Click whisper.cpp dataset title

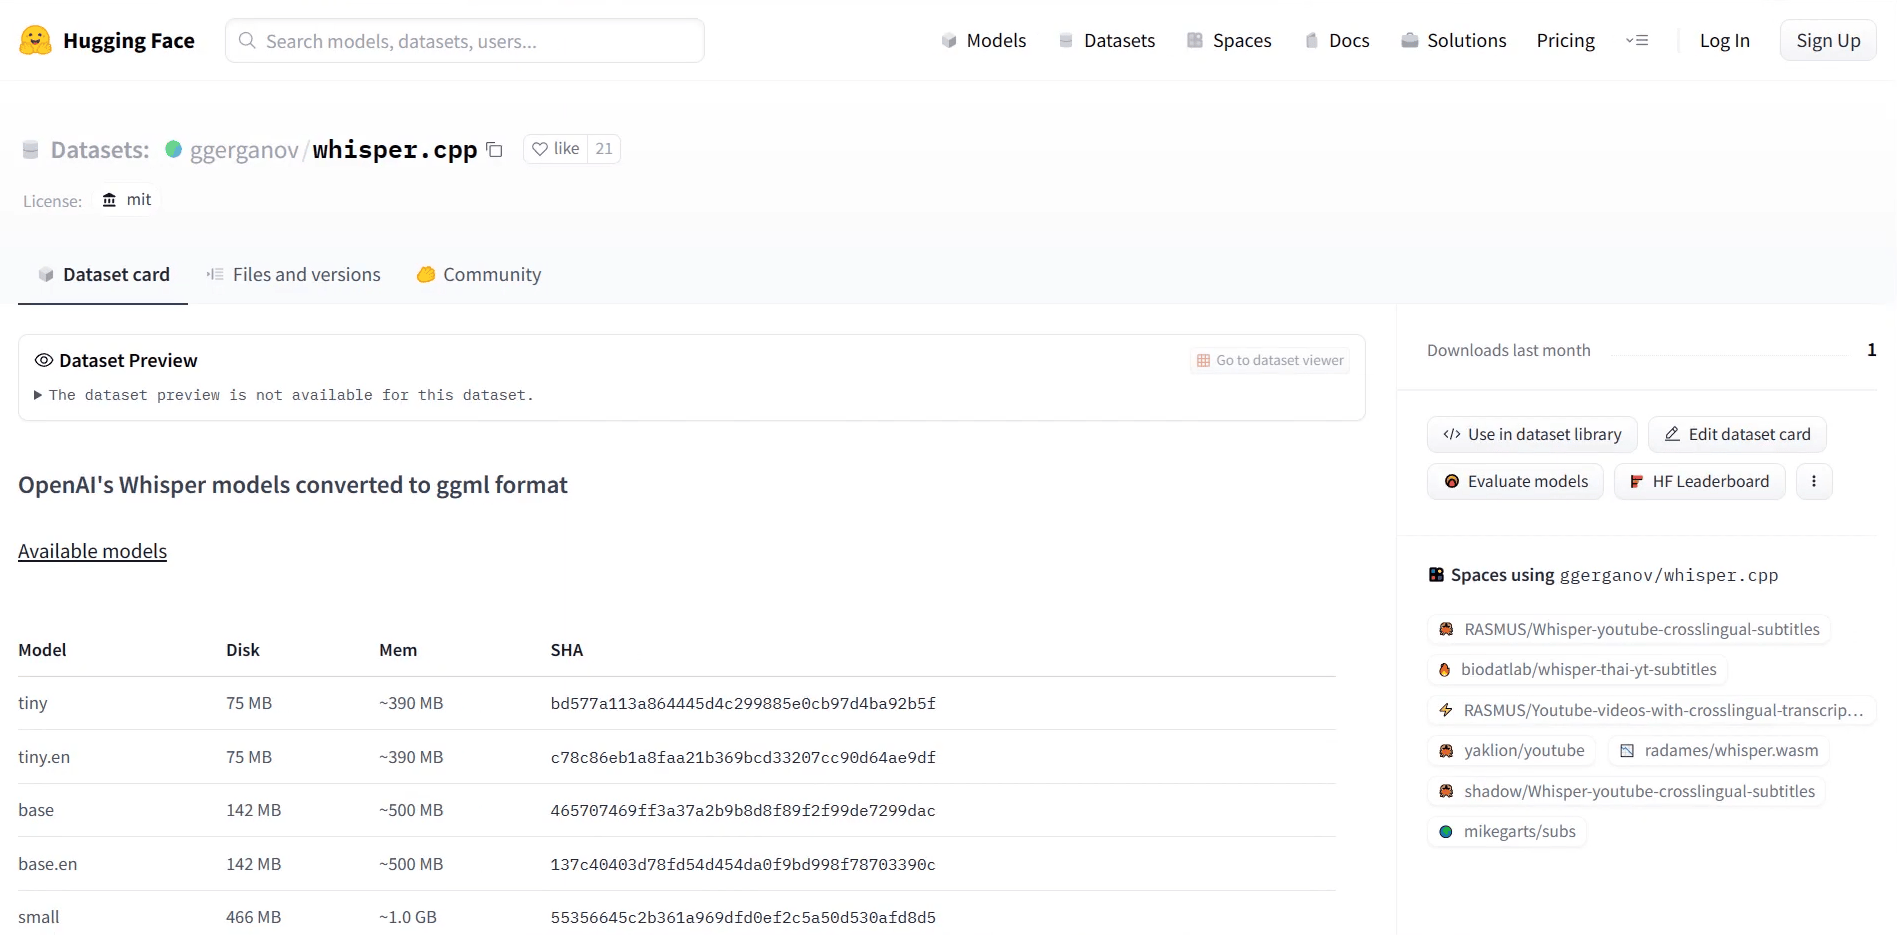[395, 149]
